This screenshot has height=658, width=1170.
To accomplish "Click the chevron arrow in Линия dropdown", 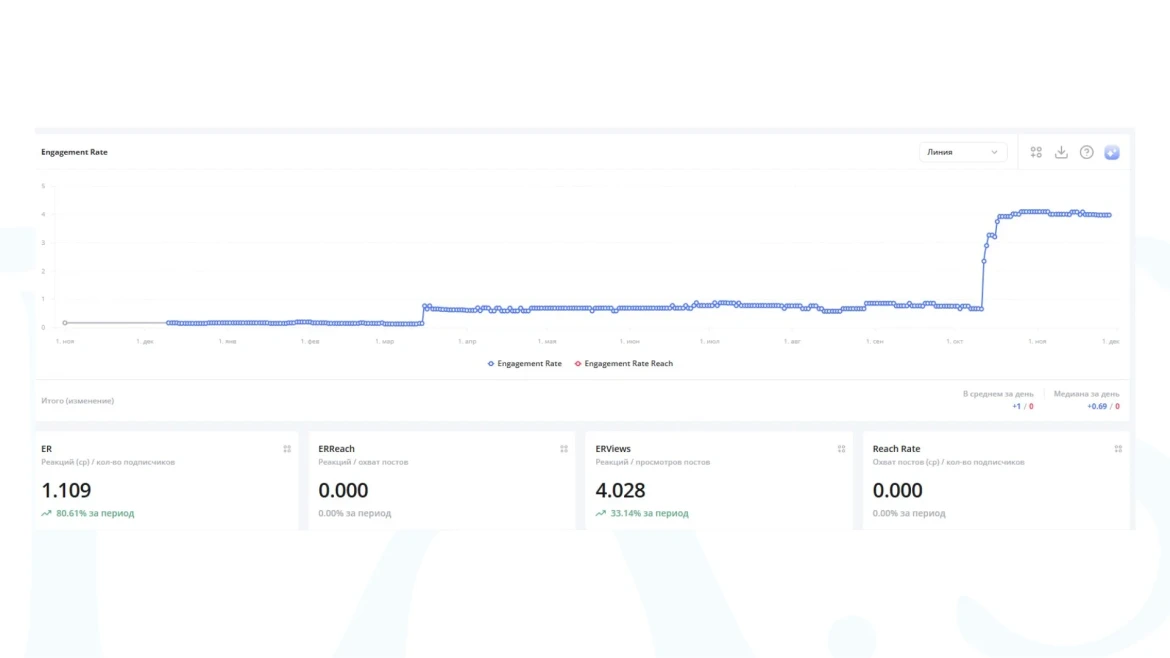I will [x=994, y=152].
